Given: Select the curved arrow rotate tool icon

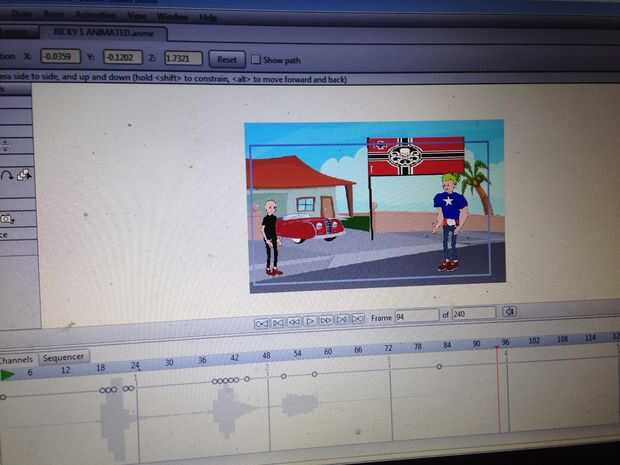Looking at the screenshot, I should pyautogui.click(x=7, y=176).
